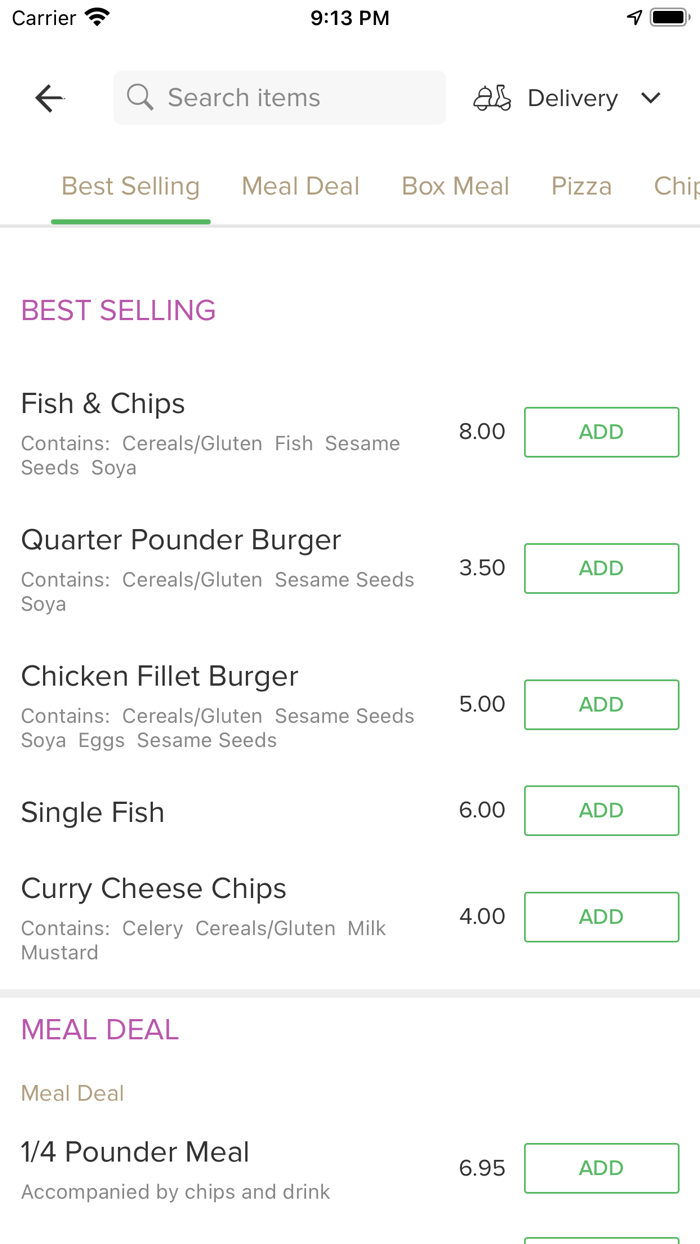Click the battery indicator in status bar
700x1244 pixels.
[x=667, y=16]
